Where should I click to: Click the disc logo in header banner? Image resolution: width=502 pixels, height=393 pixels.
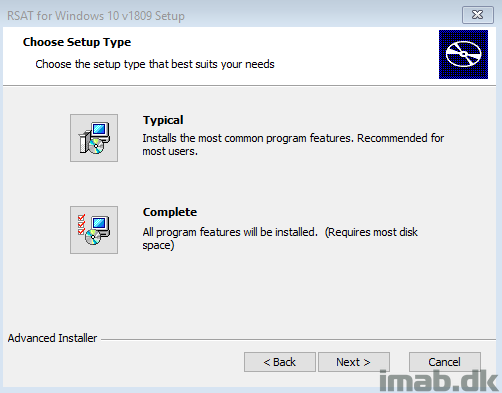click(x=463, y=54)
